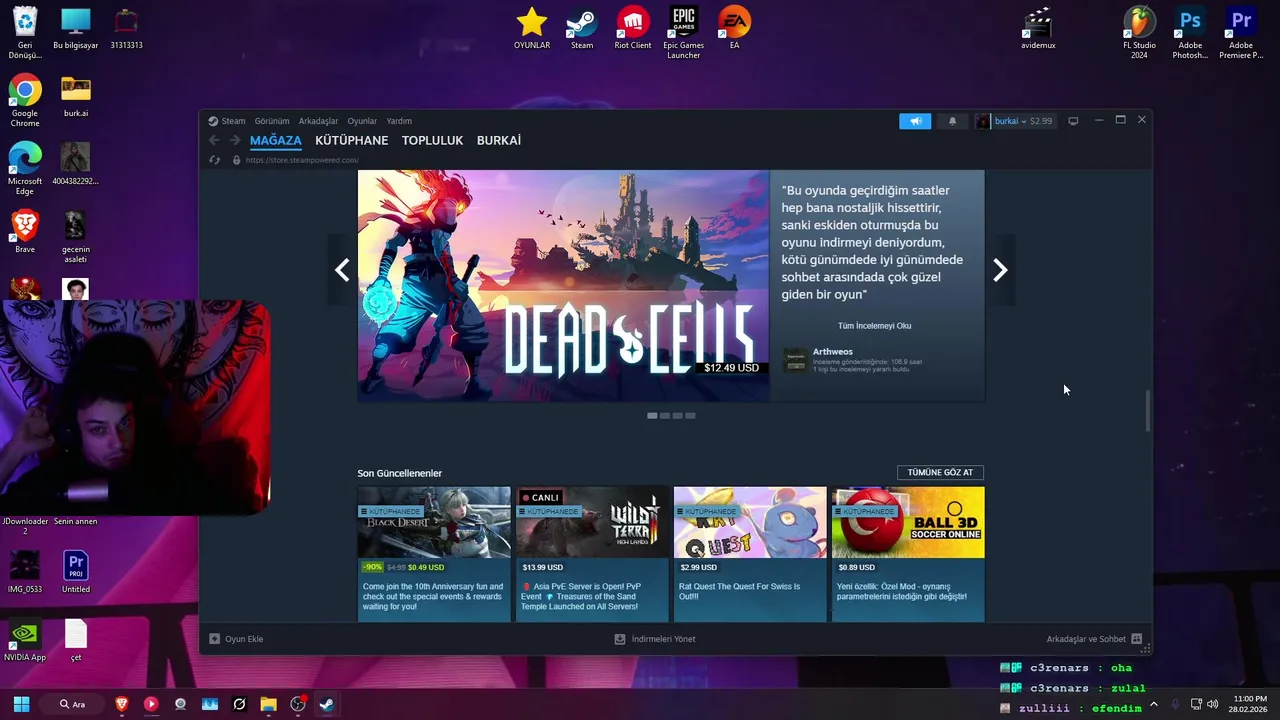
Task: Select the first carousel page dot
Action: [652, 415]
